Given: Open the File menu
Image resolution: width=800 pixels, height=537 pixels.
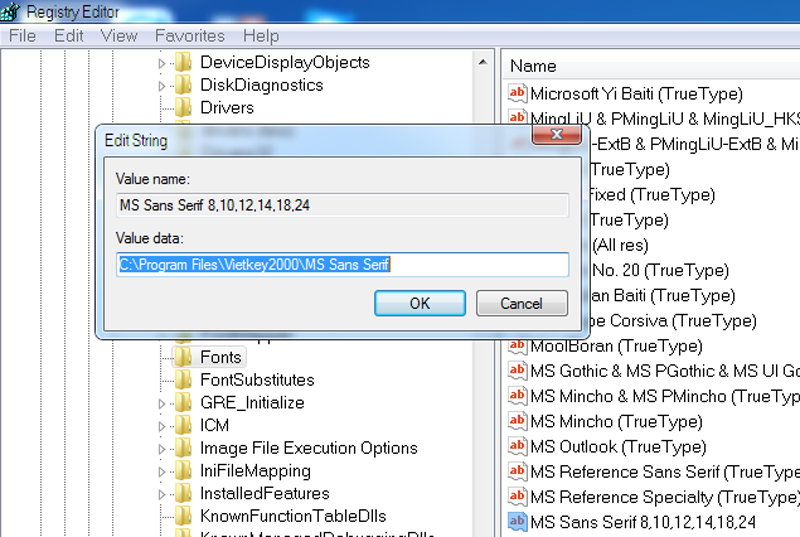Looking at the screenshot, I should 22,36.
